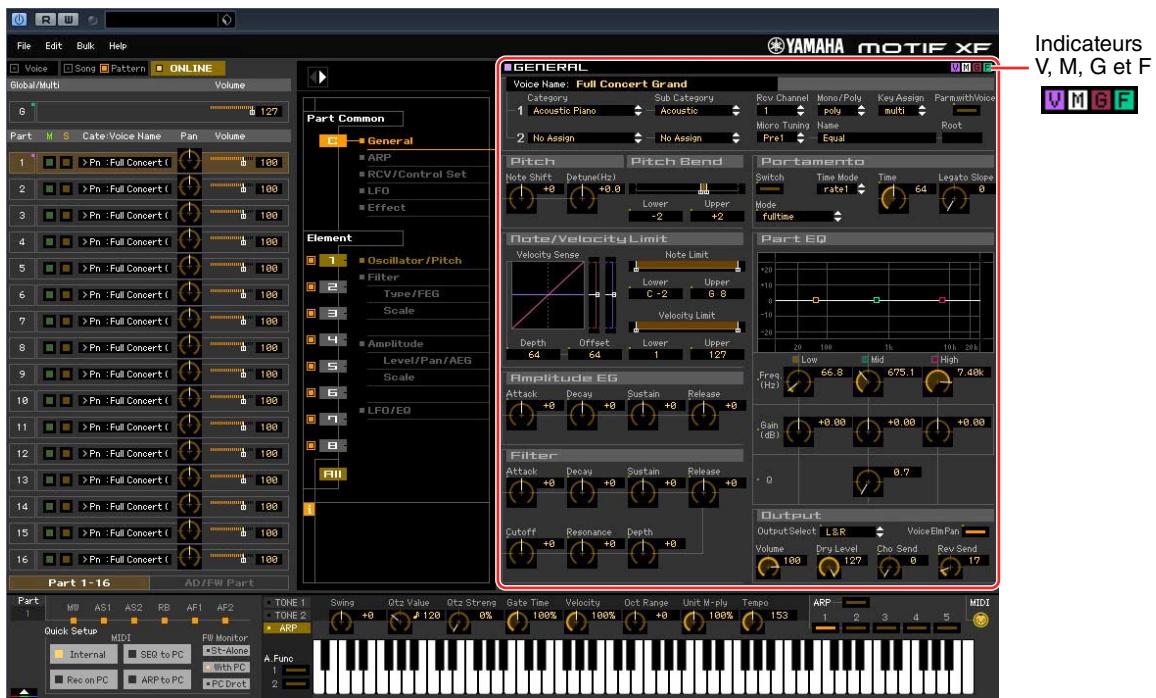
Task: Open the Mono/Poly dropdown
Action: tap(843, 111)
